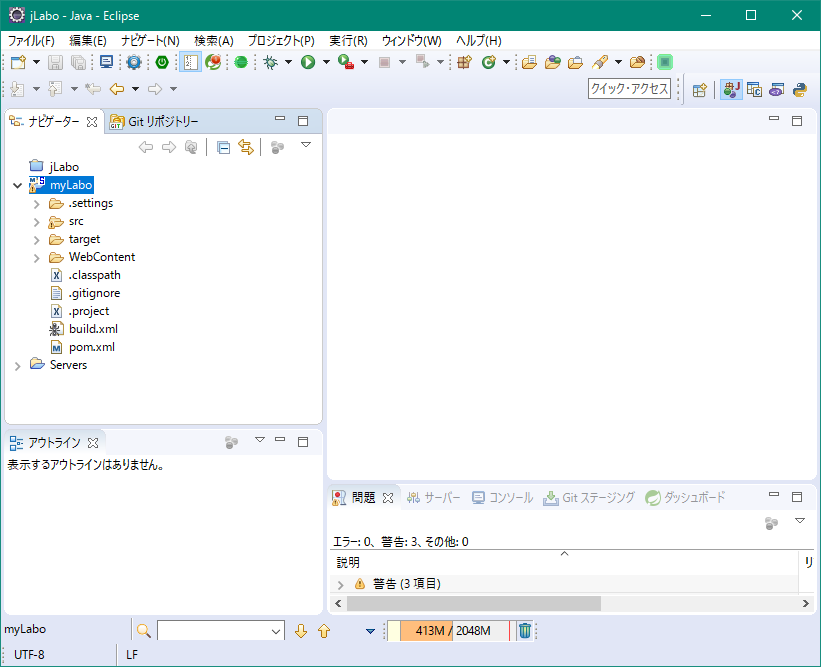Maximize the Outline panel
821x667 pixels.
[x=303, y=442]
